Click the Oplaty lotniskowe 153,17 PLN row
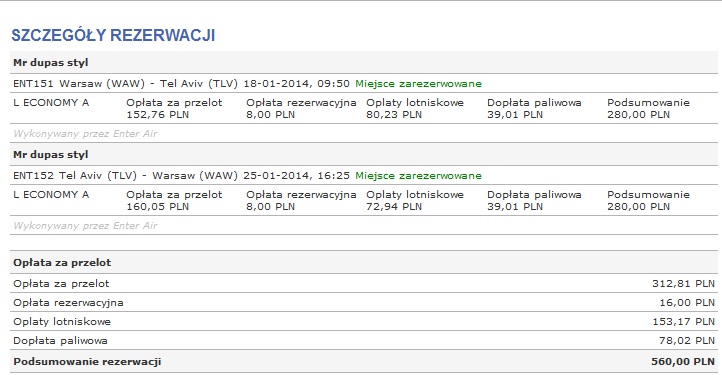 [364, 322]
